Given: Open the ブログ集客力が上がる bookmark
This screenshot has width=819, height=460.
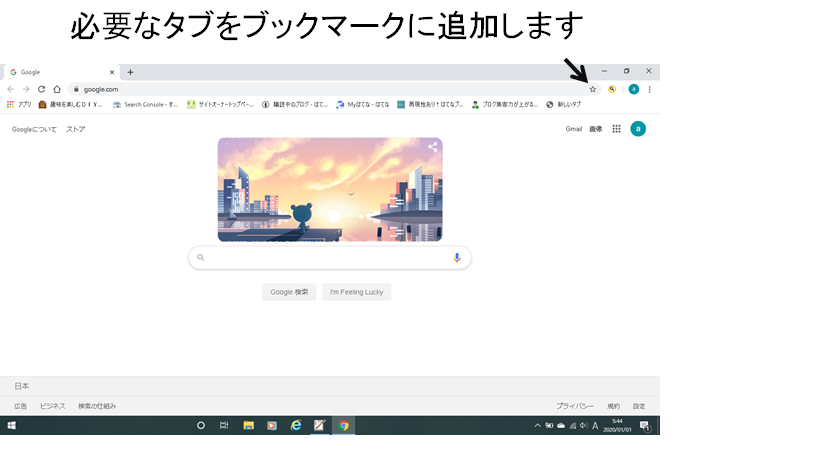Looking at the screenshot, I should [505, 104].
